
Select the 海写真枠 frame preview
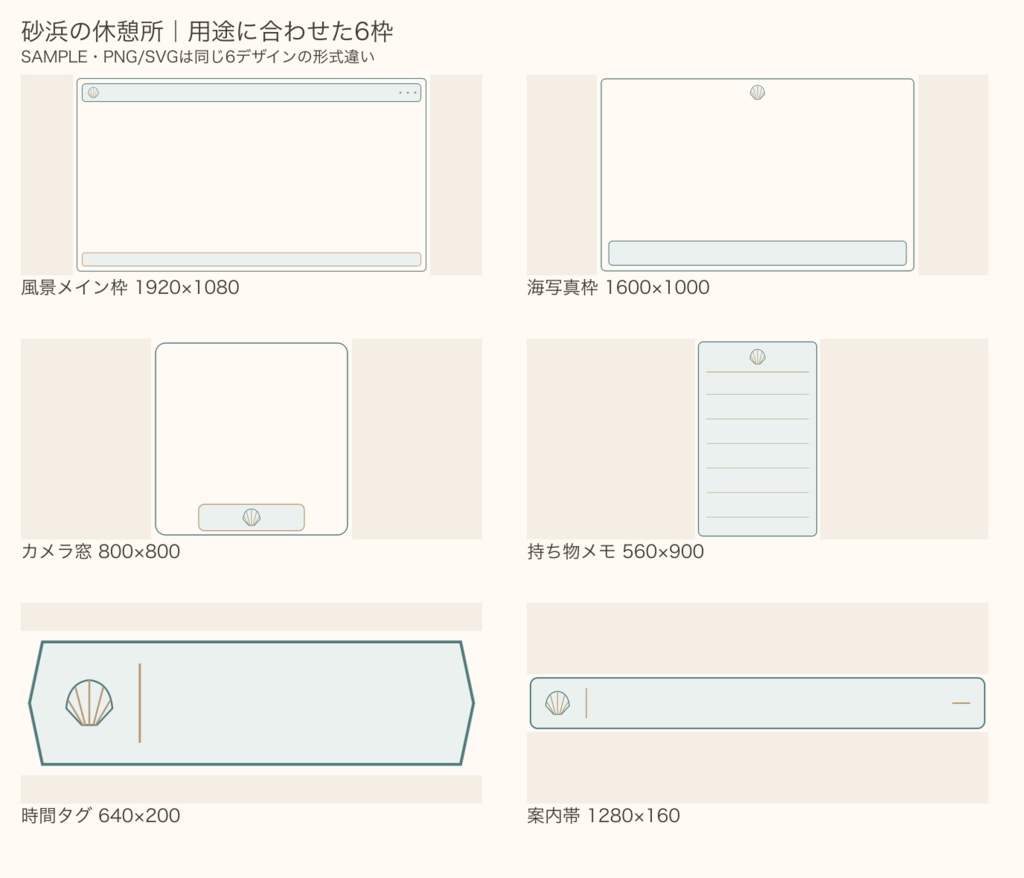coord(758,175)
